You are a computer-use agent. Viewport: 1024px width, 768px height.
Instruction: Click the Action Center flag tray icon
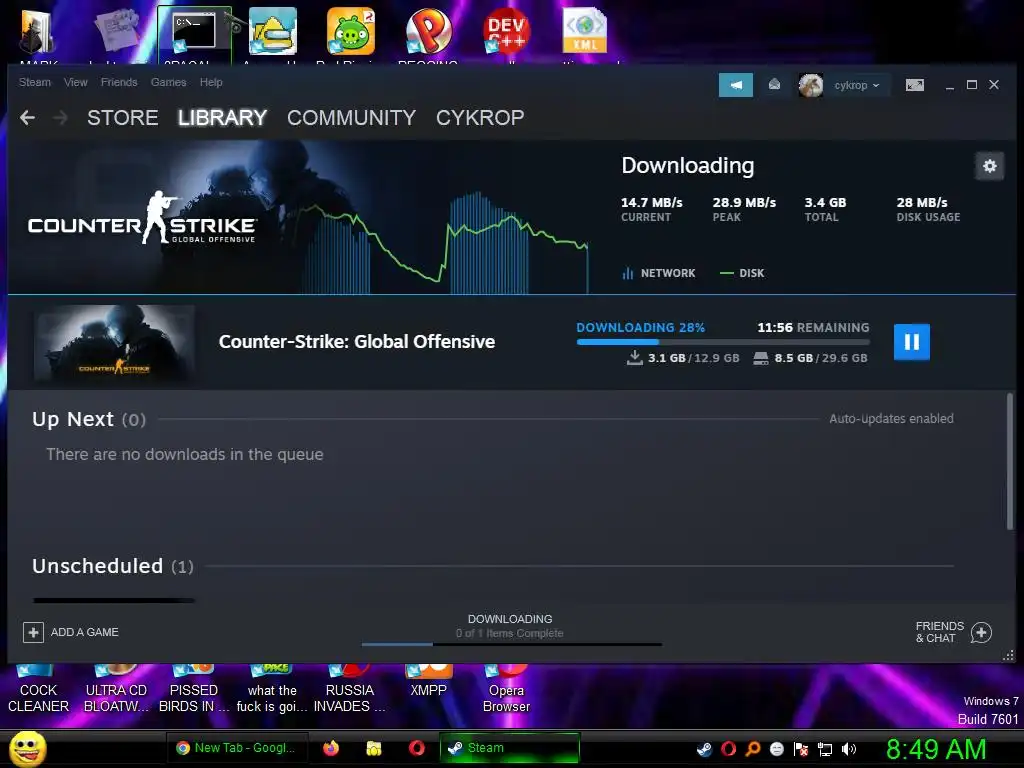pyautogui.click(x=801, y=749)
